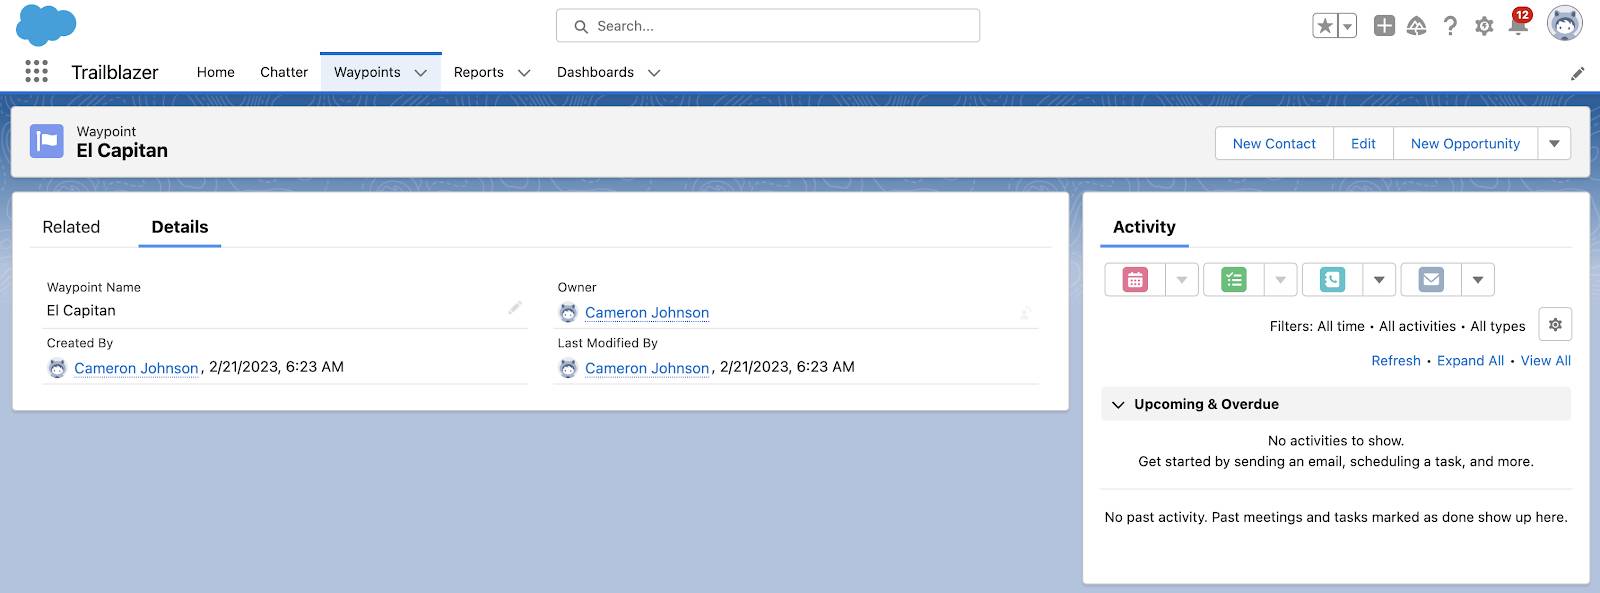The height and width of the screenshot is (593, 1600).
Task: Go to the Home tab
Action: (x=216, y=72)
